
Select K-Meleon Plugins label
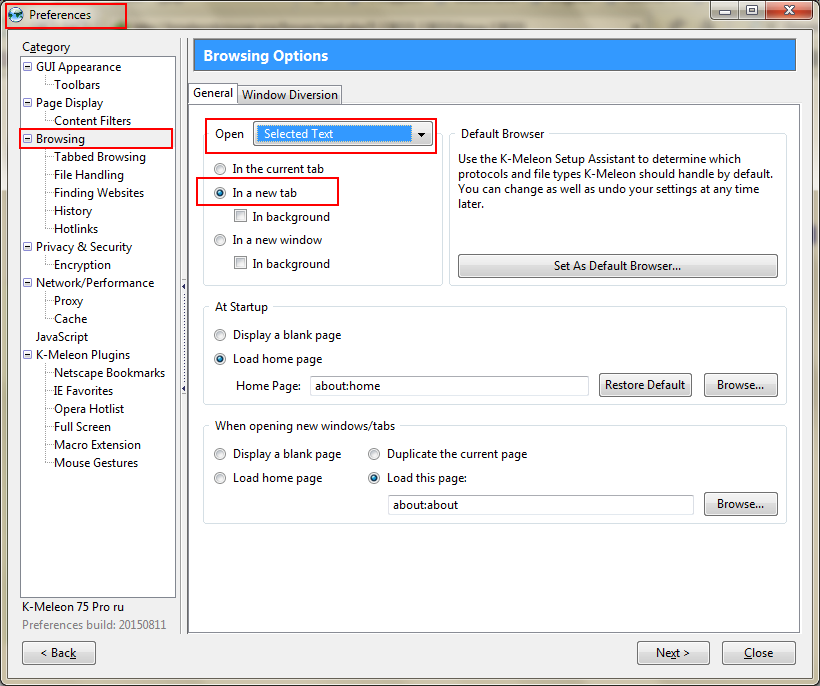83,355
